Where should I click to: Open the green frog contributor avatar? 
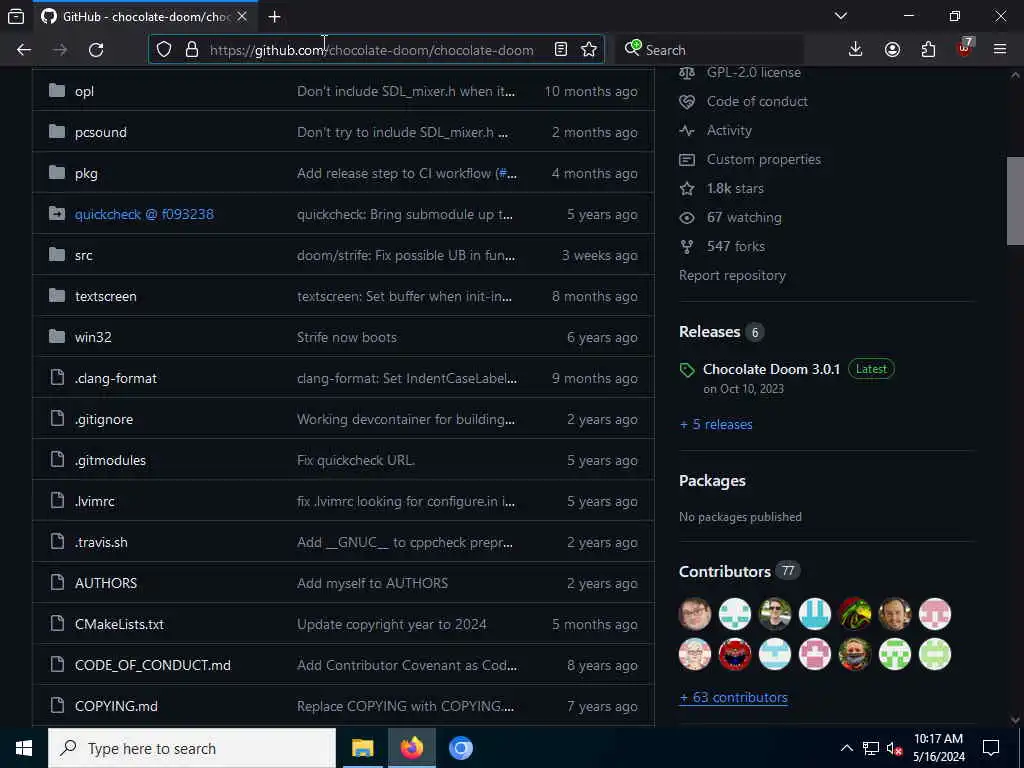coord(855,614)
